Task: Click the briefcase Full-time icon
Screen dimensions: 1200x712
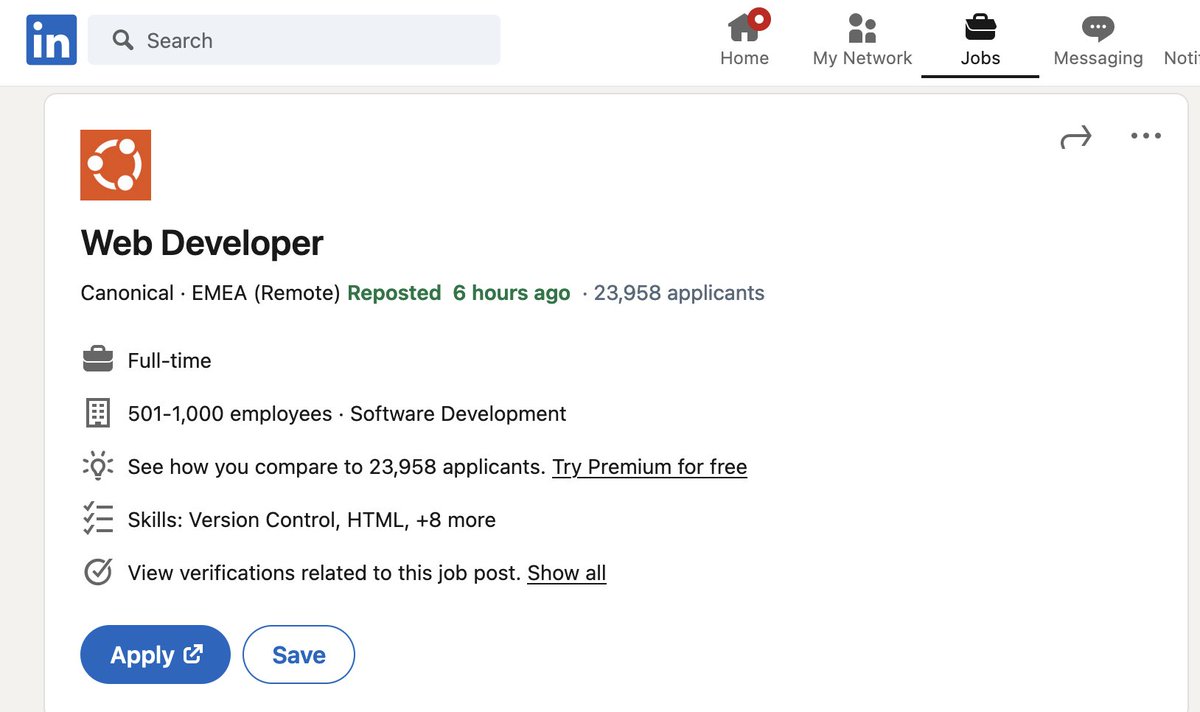Action: 97,359
